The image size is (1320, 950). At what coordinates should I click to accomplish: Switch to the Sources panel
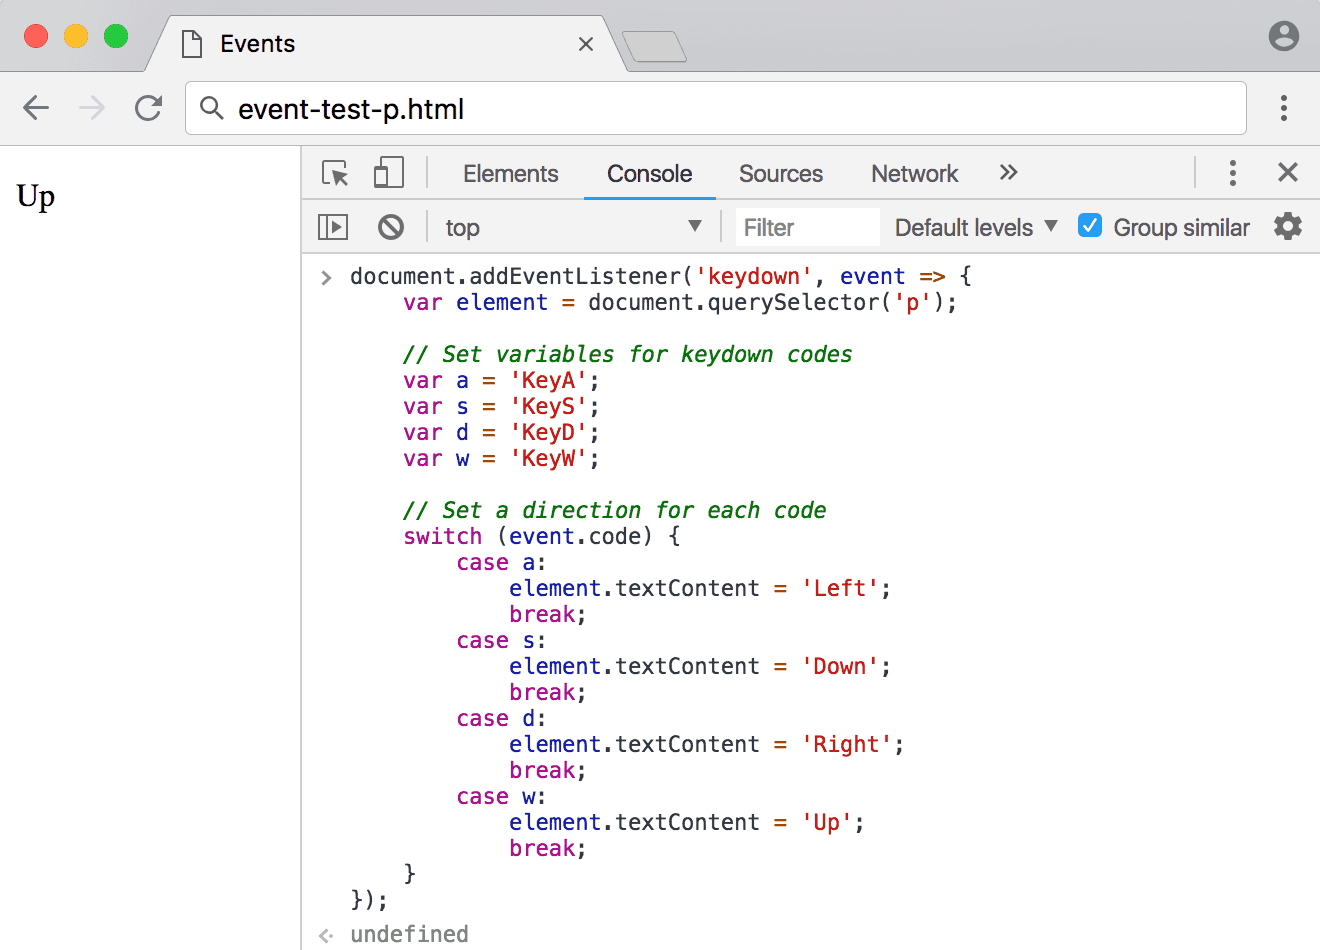[780, 172]
